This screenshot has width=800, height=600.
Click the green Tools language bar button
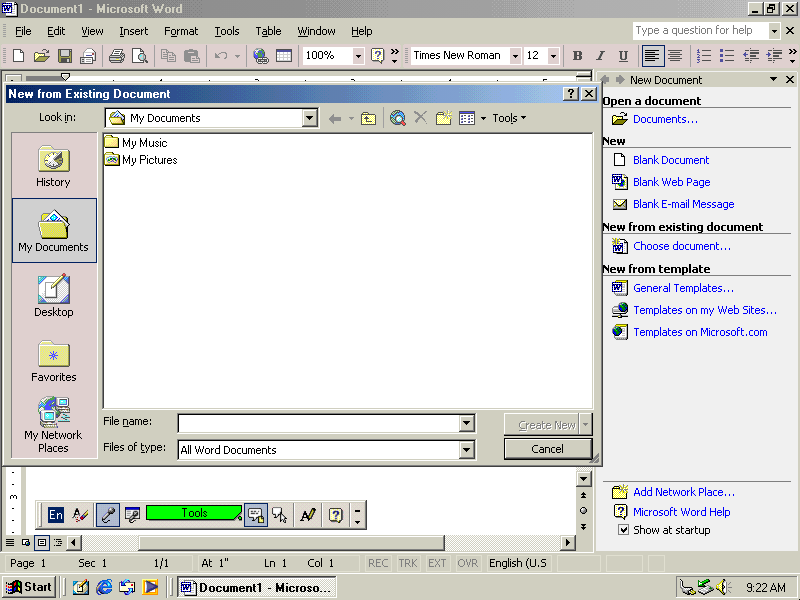194,513
